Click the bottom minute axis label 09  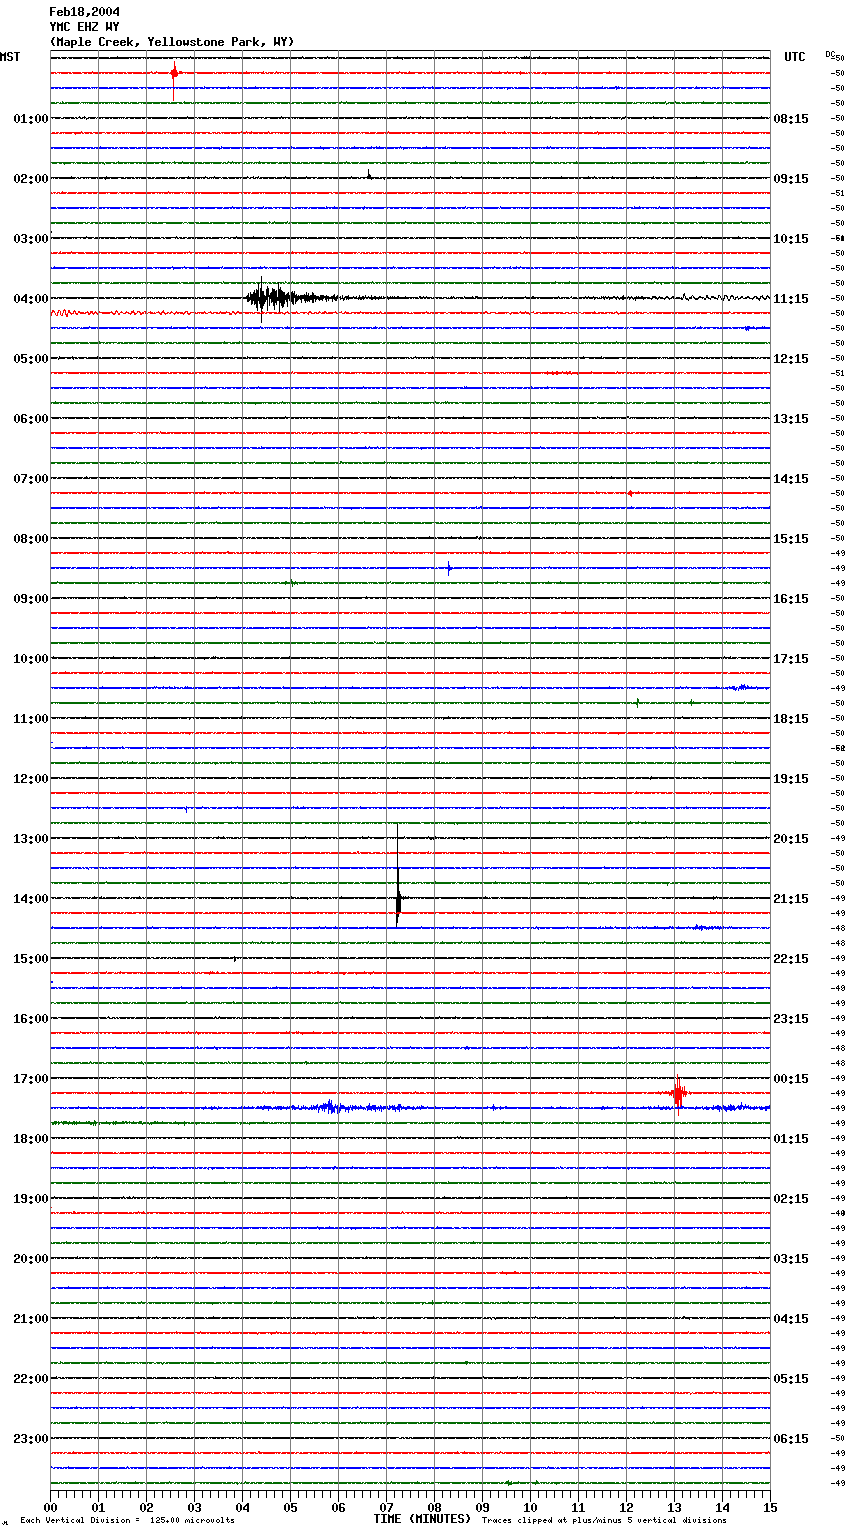coord(482,1507)
